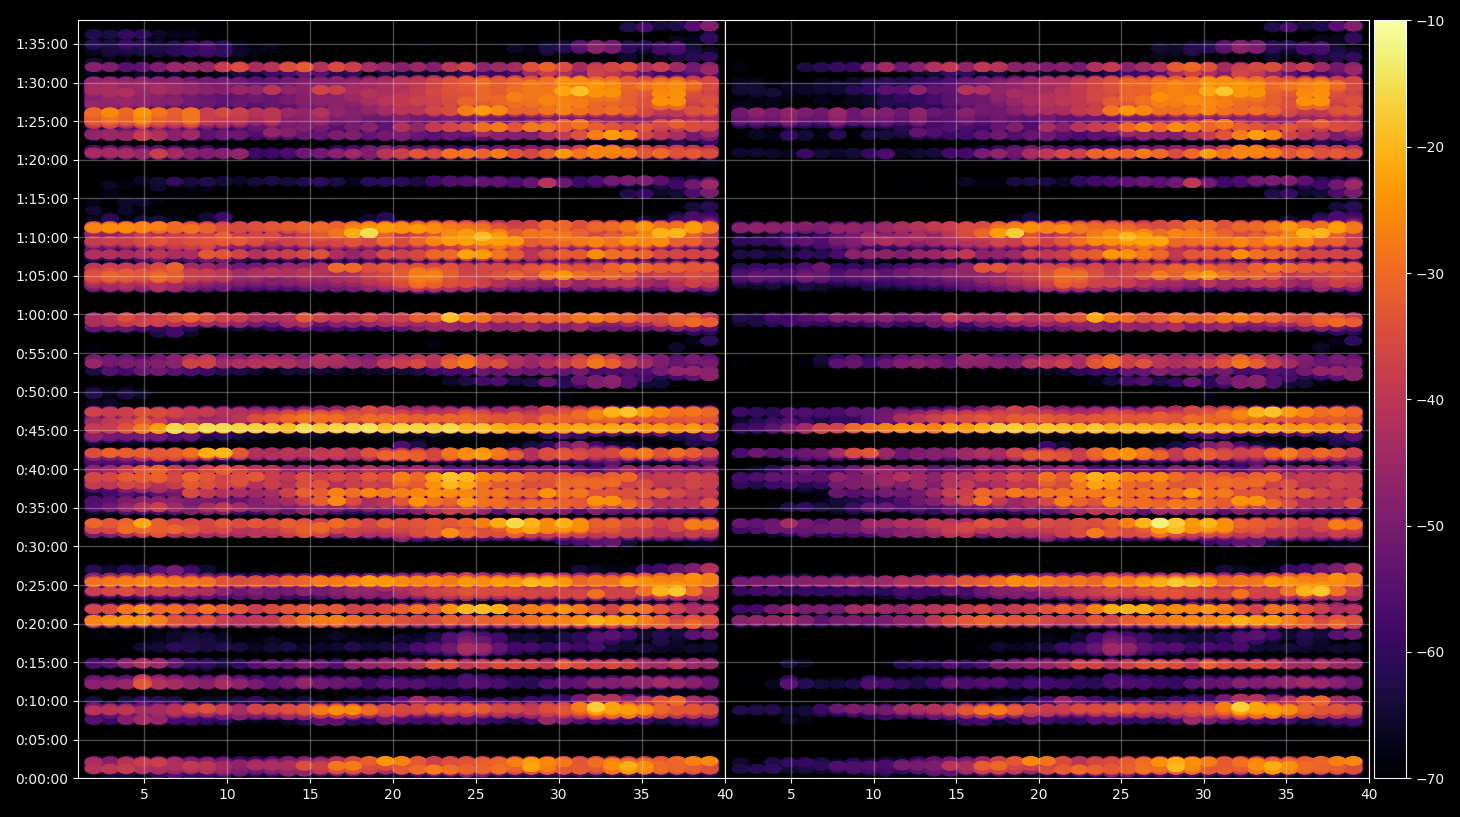Click the 1:15:00 time tick label
The height and width of the screenshot is (817, 1460).
click(42, 199)
